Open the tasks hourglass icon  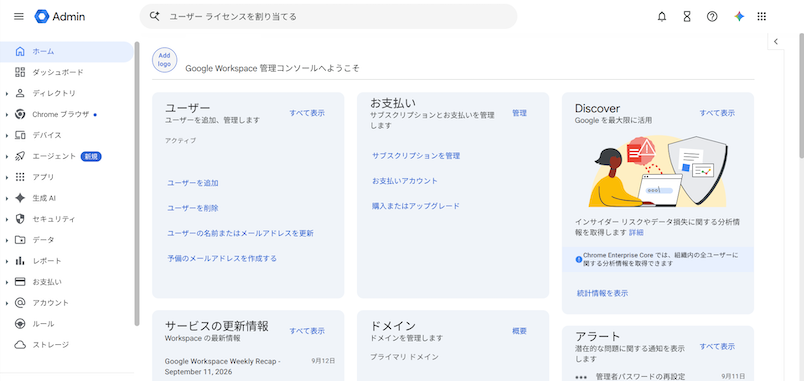[x=687, y=16]
